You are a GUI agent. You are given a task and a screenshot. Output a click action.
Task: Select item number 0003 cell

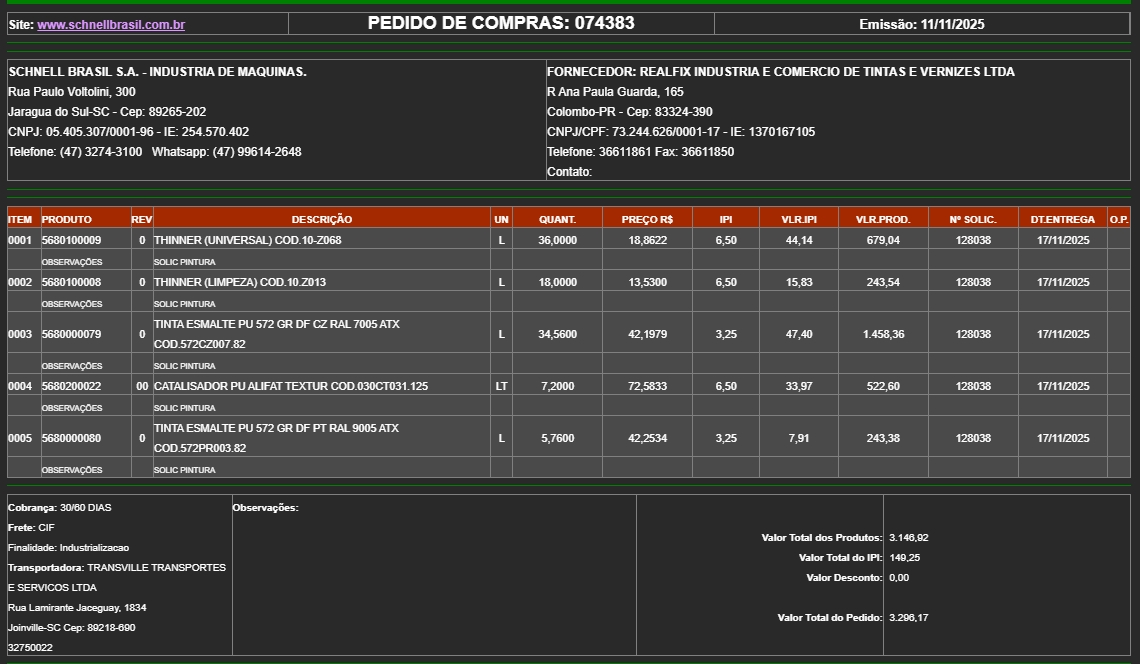tap(20, 334)
